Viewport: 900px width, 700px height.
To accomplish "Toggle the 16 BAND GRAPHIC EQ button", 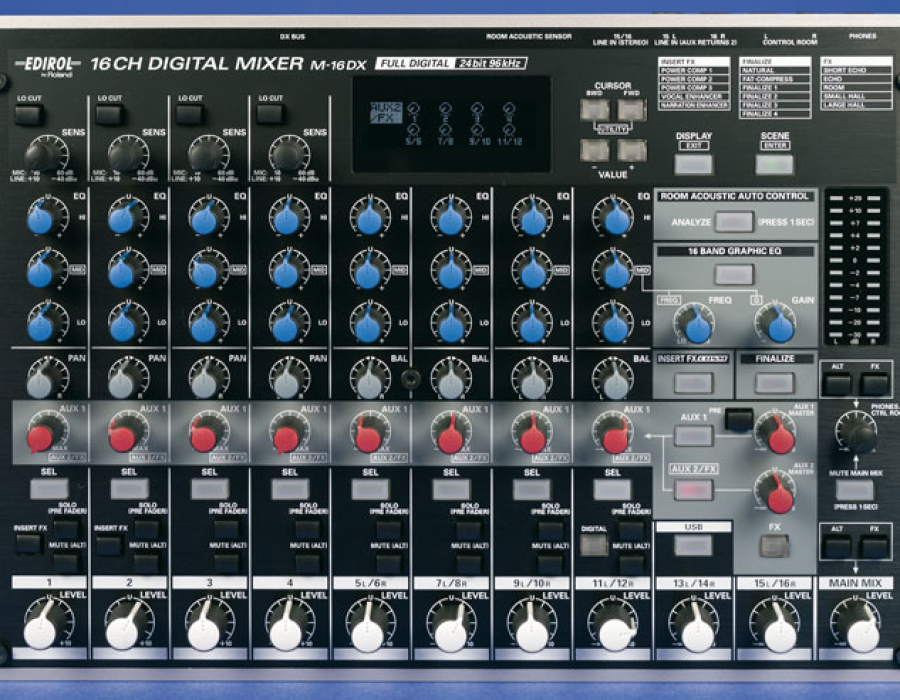I will [734, 274].
